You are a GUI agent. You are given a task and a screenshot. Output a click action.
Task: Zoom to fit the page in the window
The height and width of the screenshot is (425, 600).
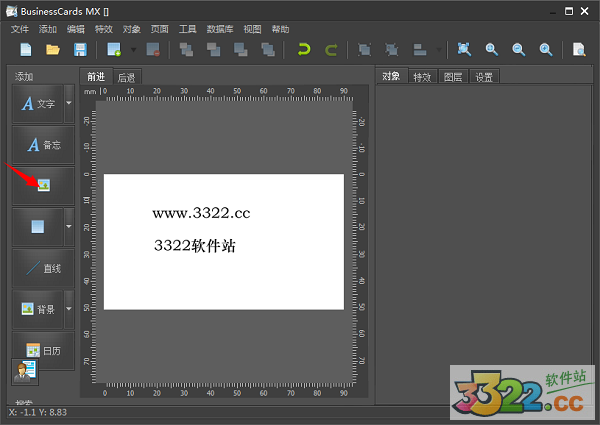pyautogui.click(x=464, y=49)
